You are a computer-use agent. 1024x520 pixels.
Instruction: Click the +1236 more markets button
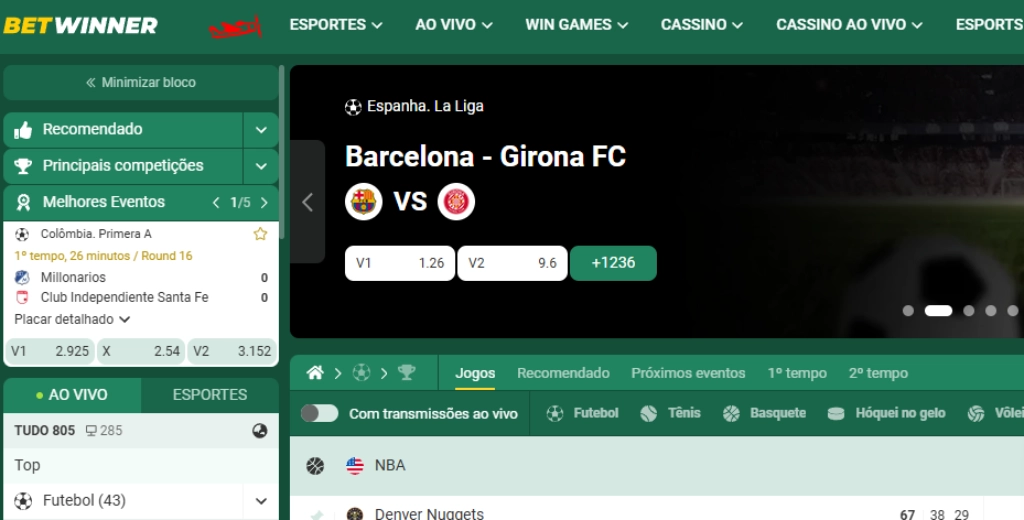coord(613,263)
